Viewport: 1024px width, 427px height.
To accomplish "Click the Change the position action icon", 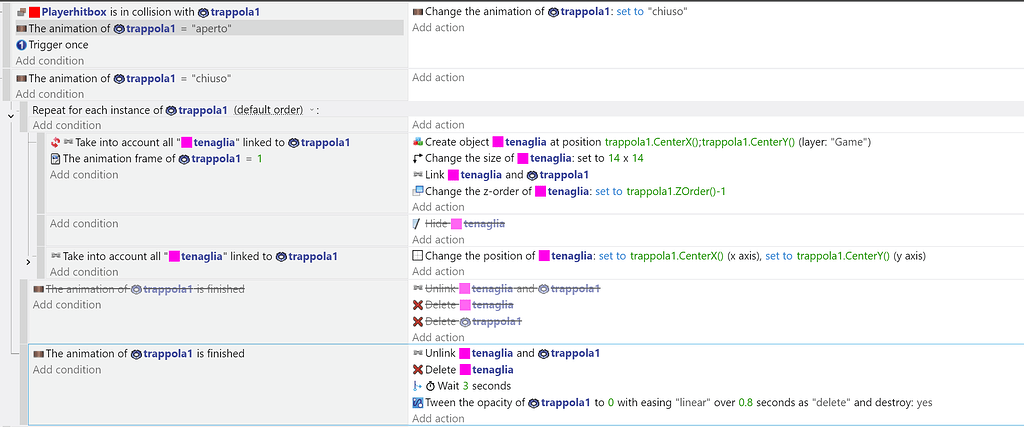I will [418, 257].
